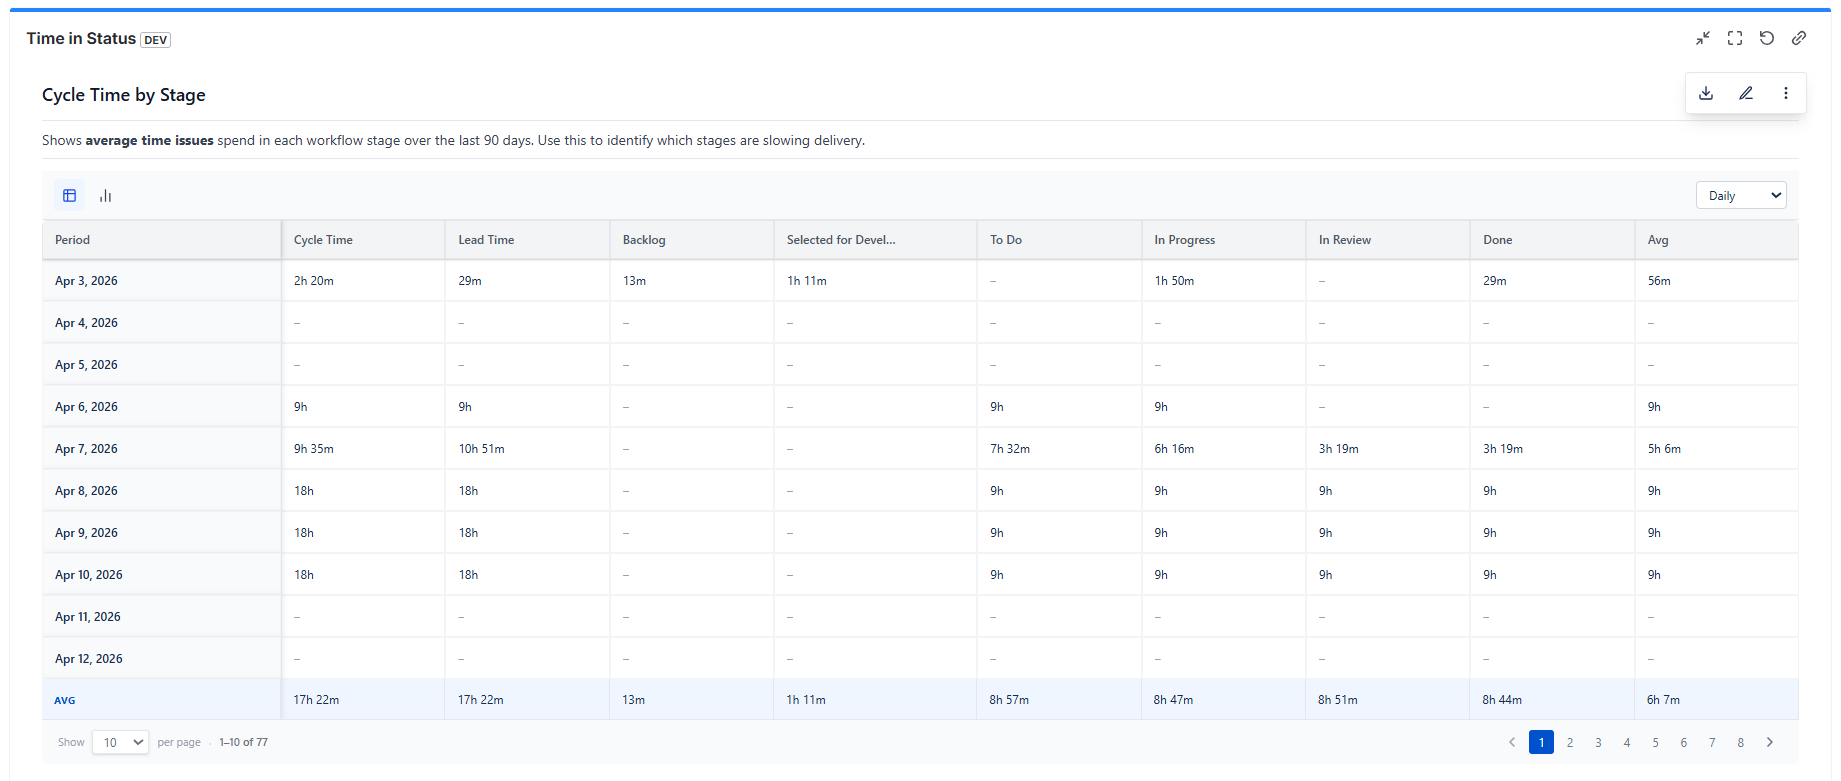Open more options three-dot menu
Image resolution: width=1841 pixels, height=781 pixels.
tap(1786, 93)
